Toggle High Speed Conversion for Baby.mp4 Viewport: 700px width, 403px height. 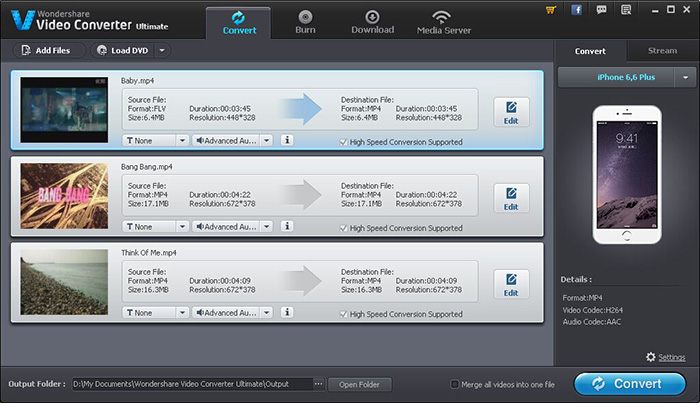343,142
